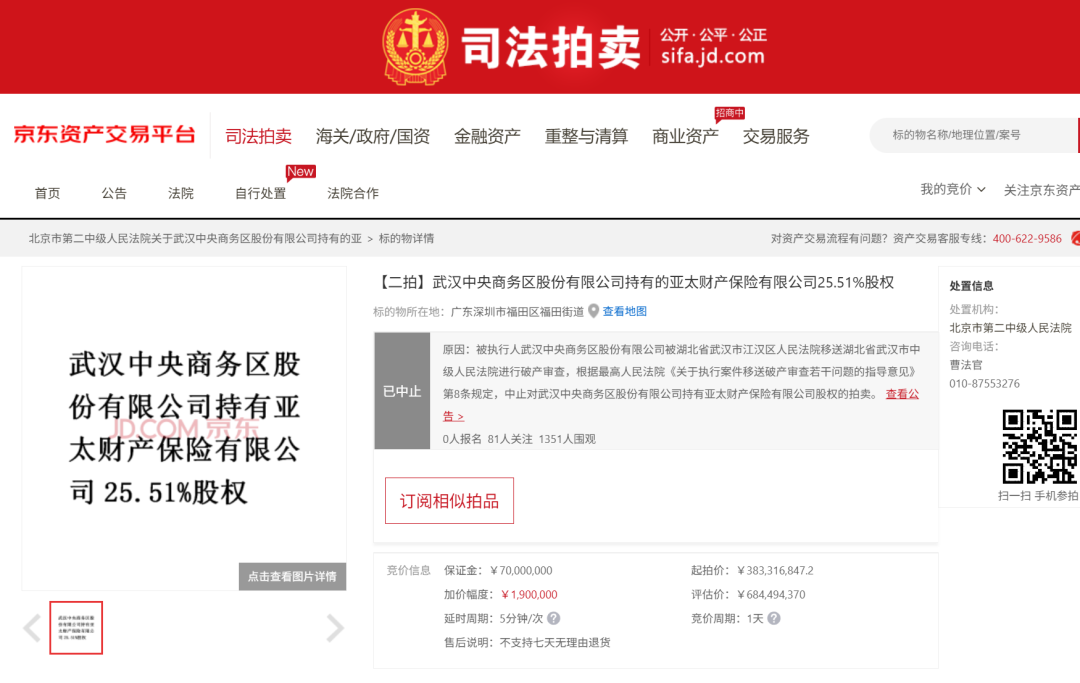Click the search input for 标的物名称

(975, 135)
